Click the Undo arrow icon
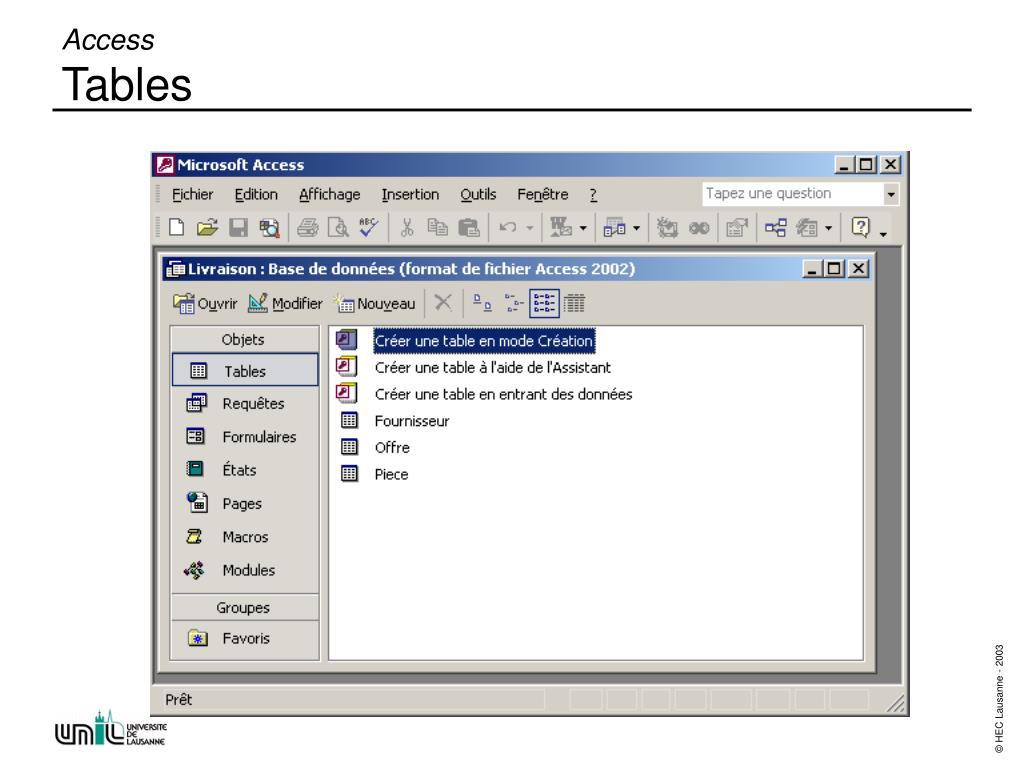 507,227
